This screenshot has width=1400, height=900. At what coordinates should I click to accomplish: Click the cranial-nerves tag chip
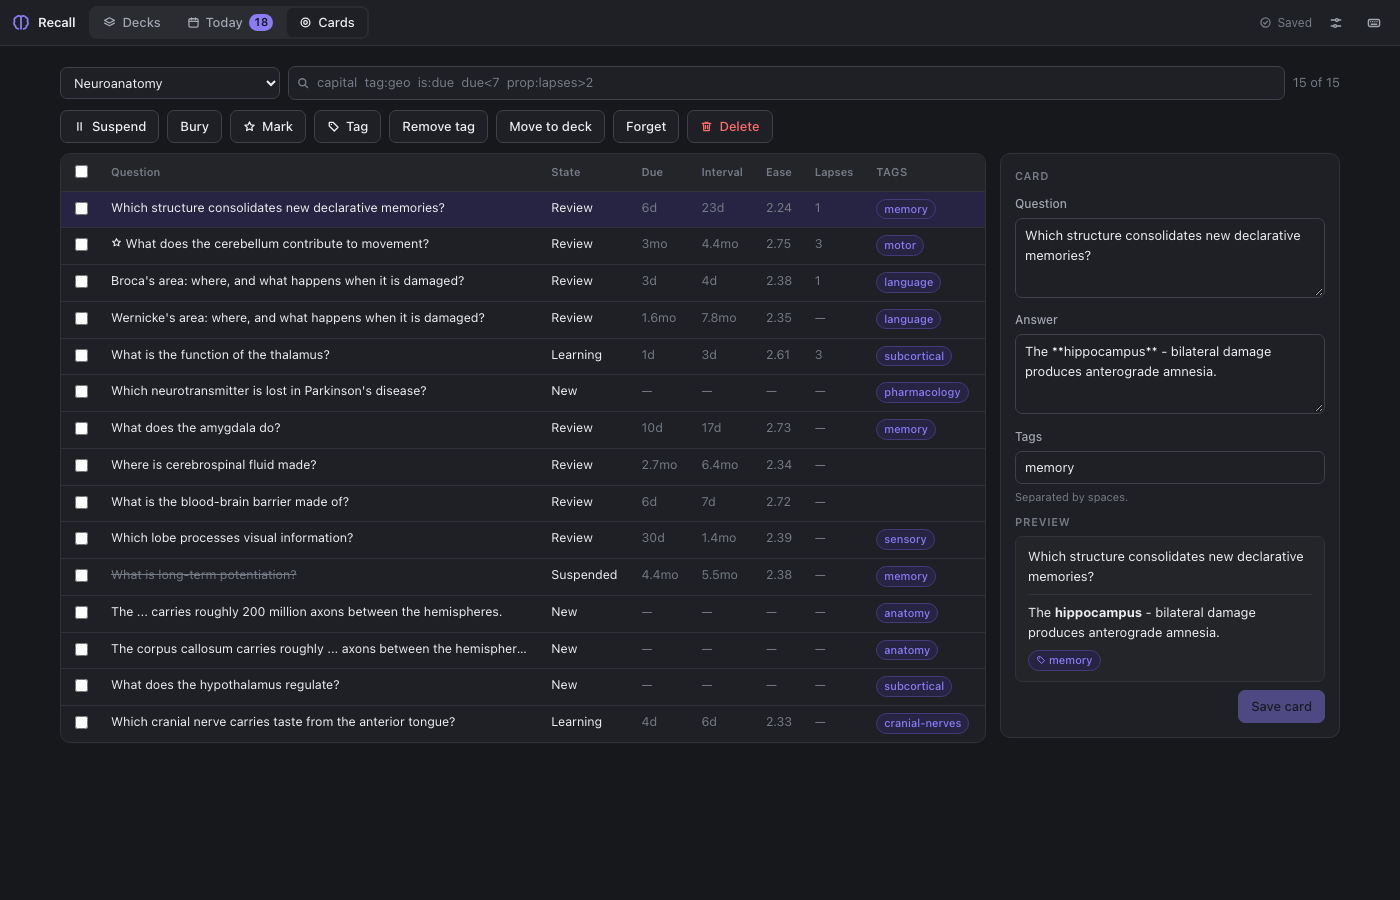(x=922, y=724)
